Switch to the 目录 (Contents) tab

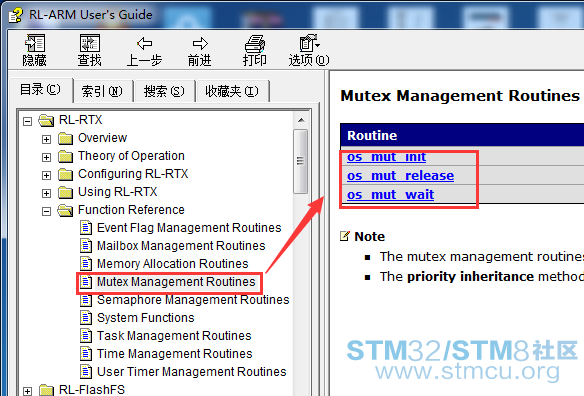(40, 90)
